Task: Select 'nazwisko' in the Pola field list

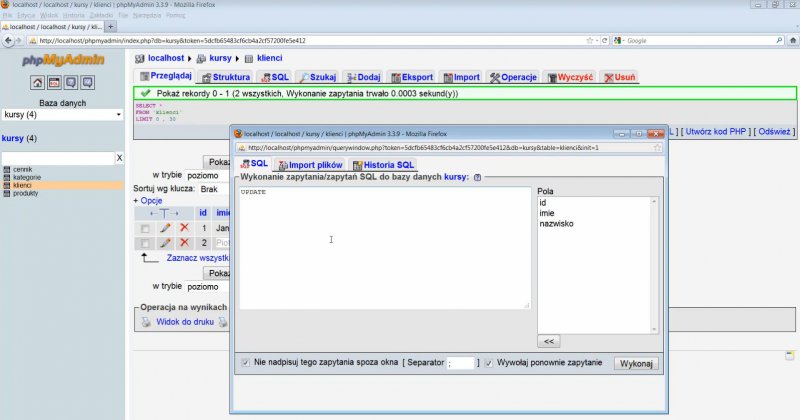Action: pos(556,223)
